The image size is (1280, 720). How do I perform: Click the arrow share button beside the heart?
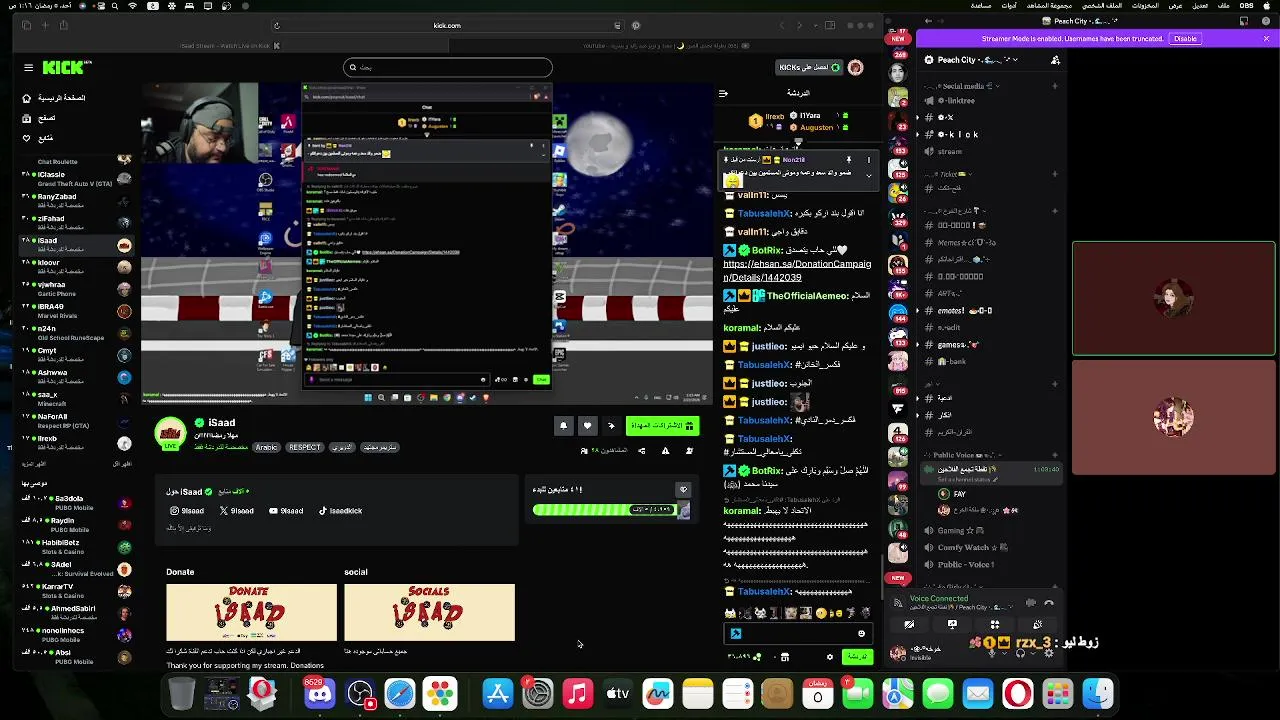click(611, 426)
